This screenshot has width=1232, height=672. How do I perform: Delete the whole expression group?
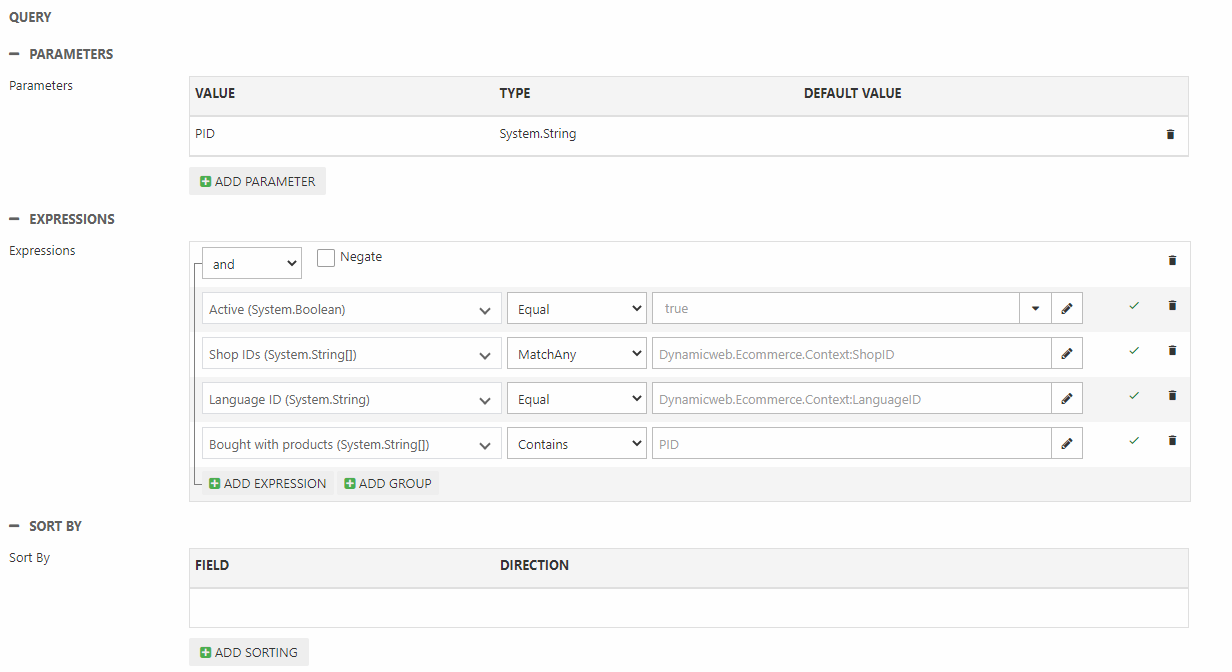pos(1172,260)
